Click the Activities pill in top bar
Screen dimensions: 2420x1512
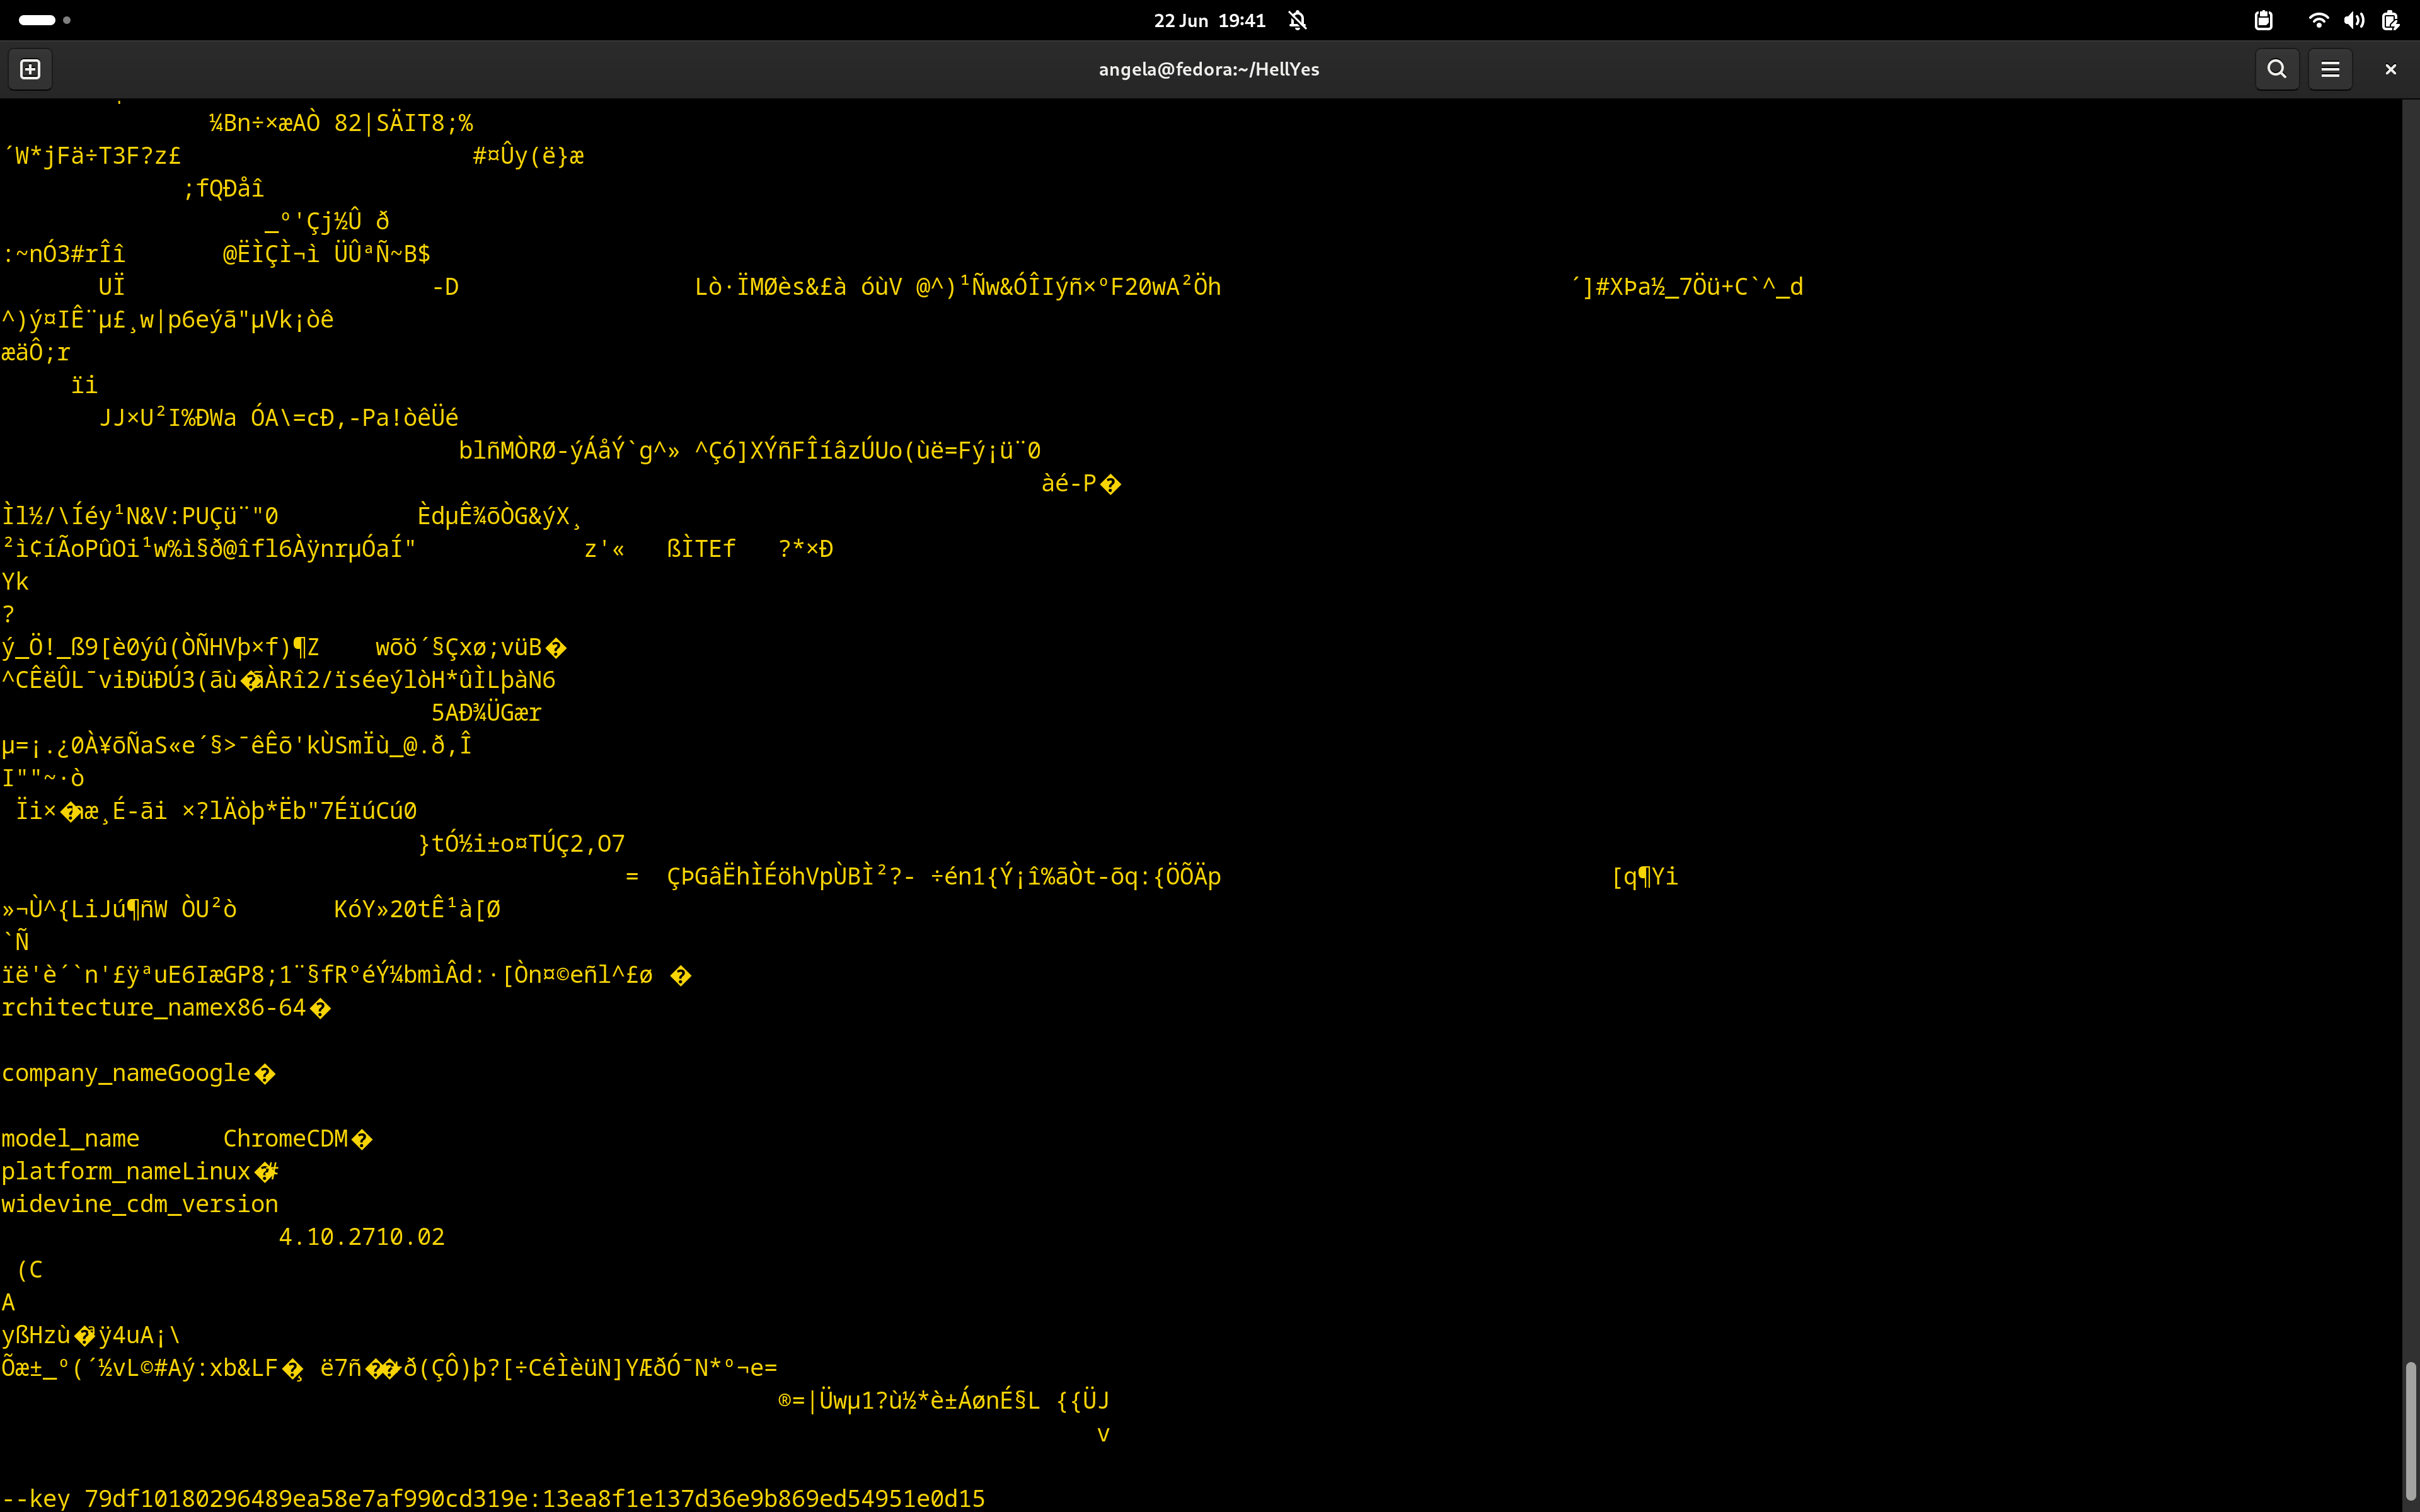click(x=37, y=20)
